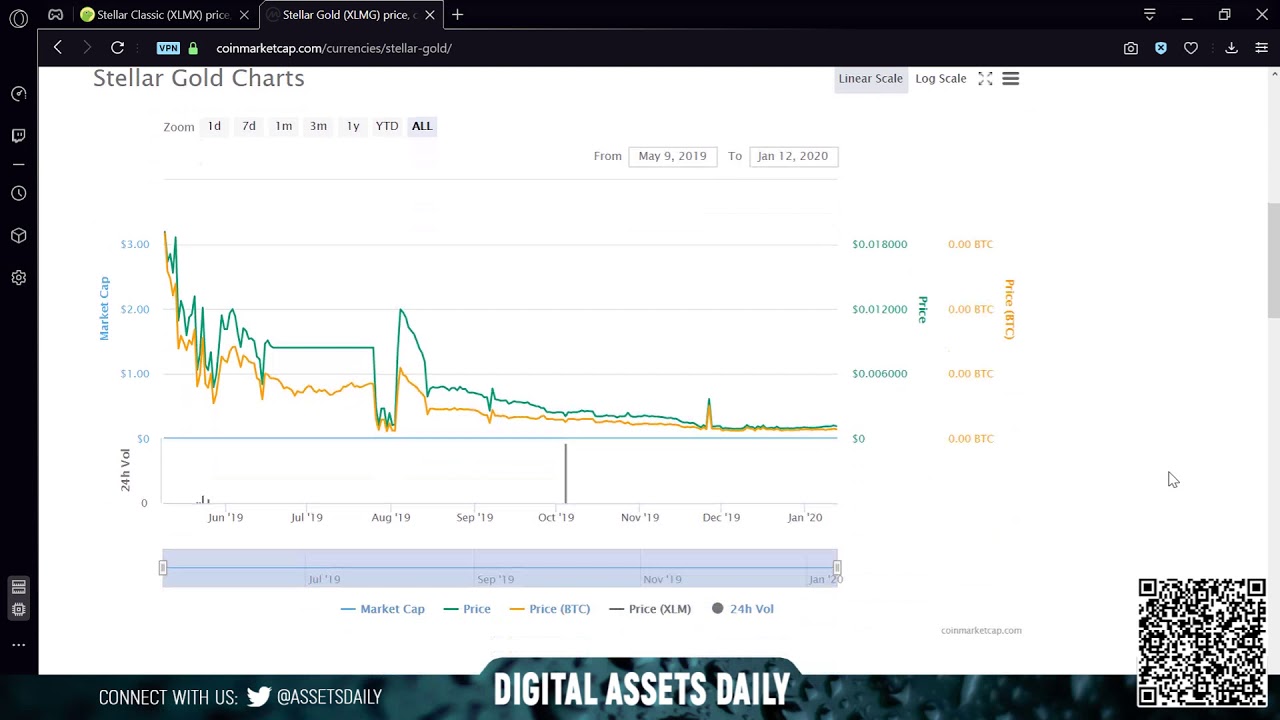The width and height of the screenshot is (1280, 720).
Task: Take a snapshot with camera icon
Action: [1130, 48]
